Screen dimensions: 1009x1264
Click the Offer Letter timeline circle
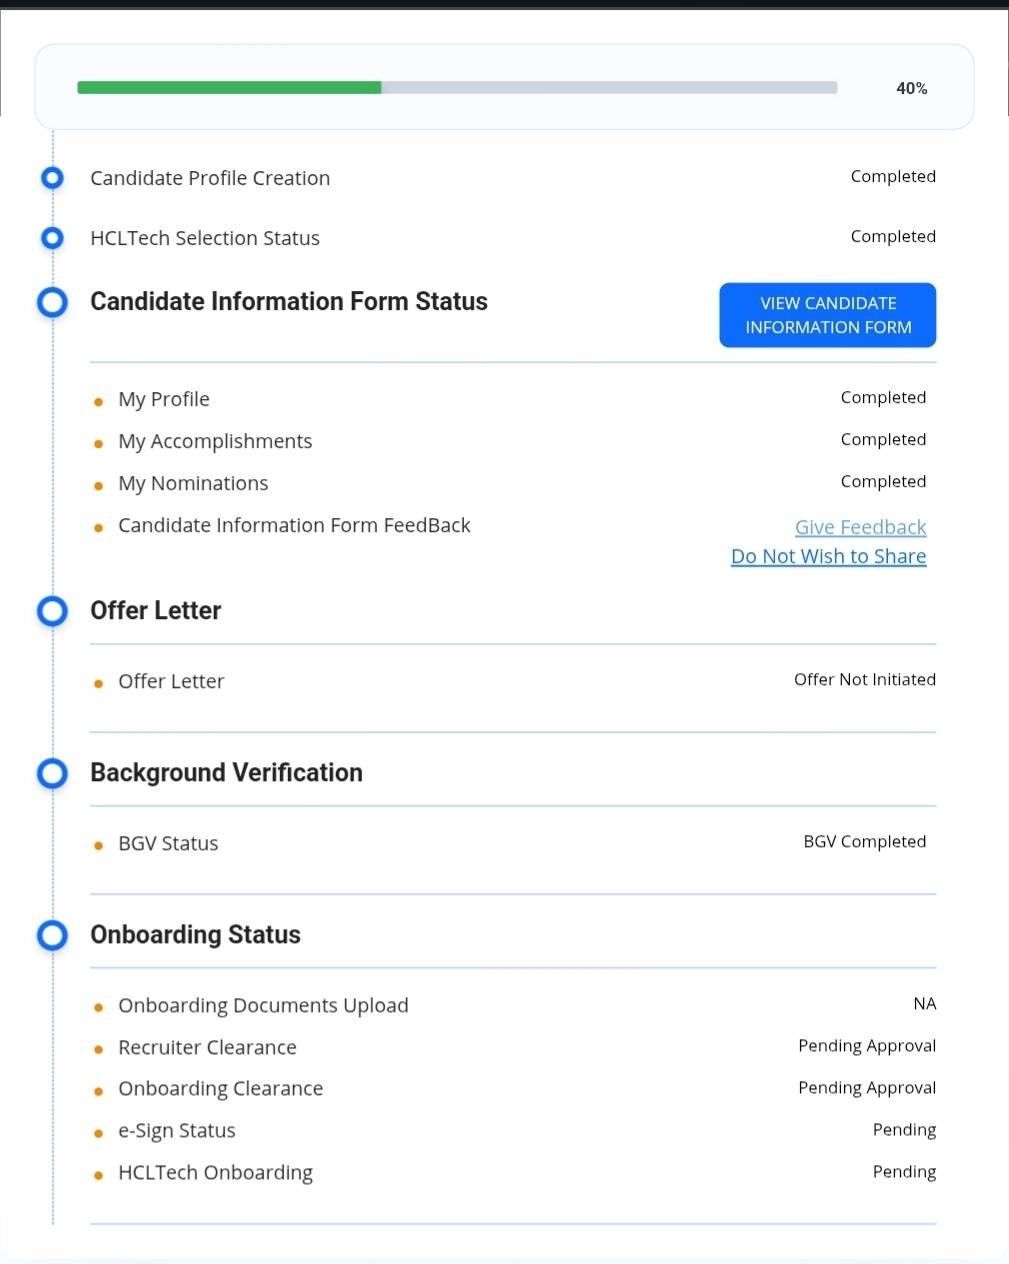pyautogui.click(x=52, y=611)
